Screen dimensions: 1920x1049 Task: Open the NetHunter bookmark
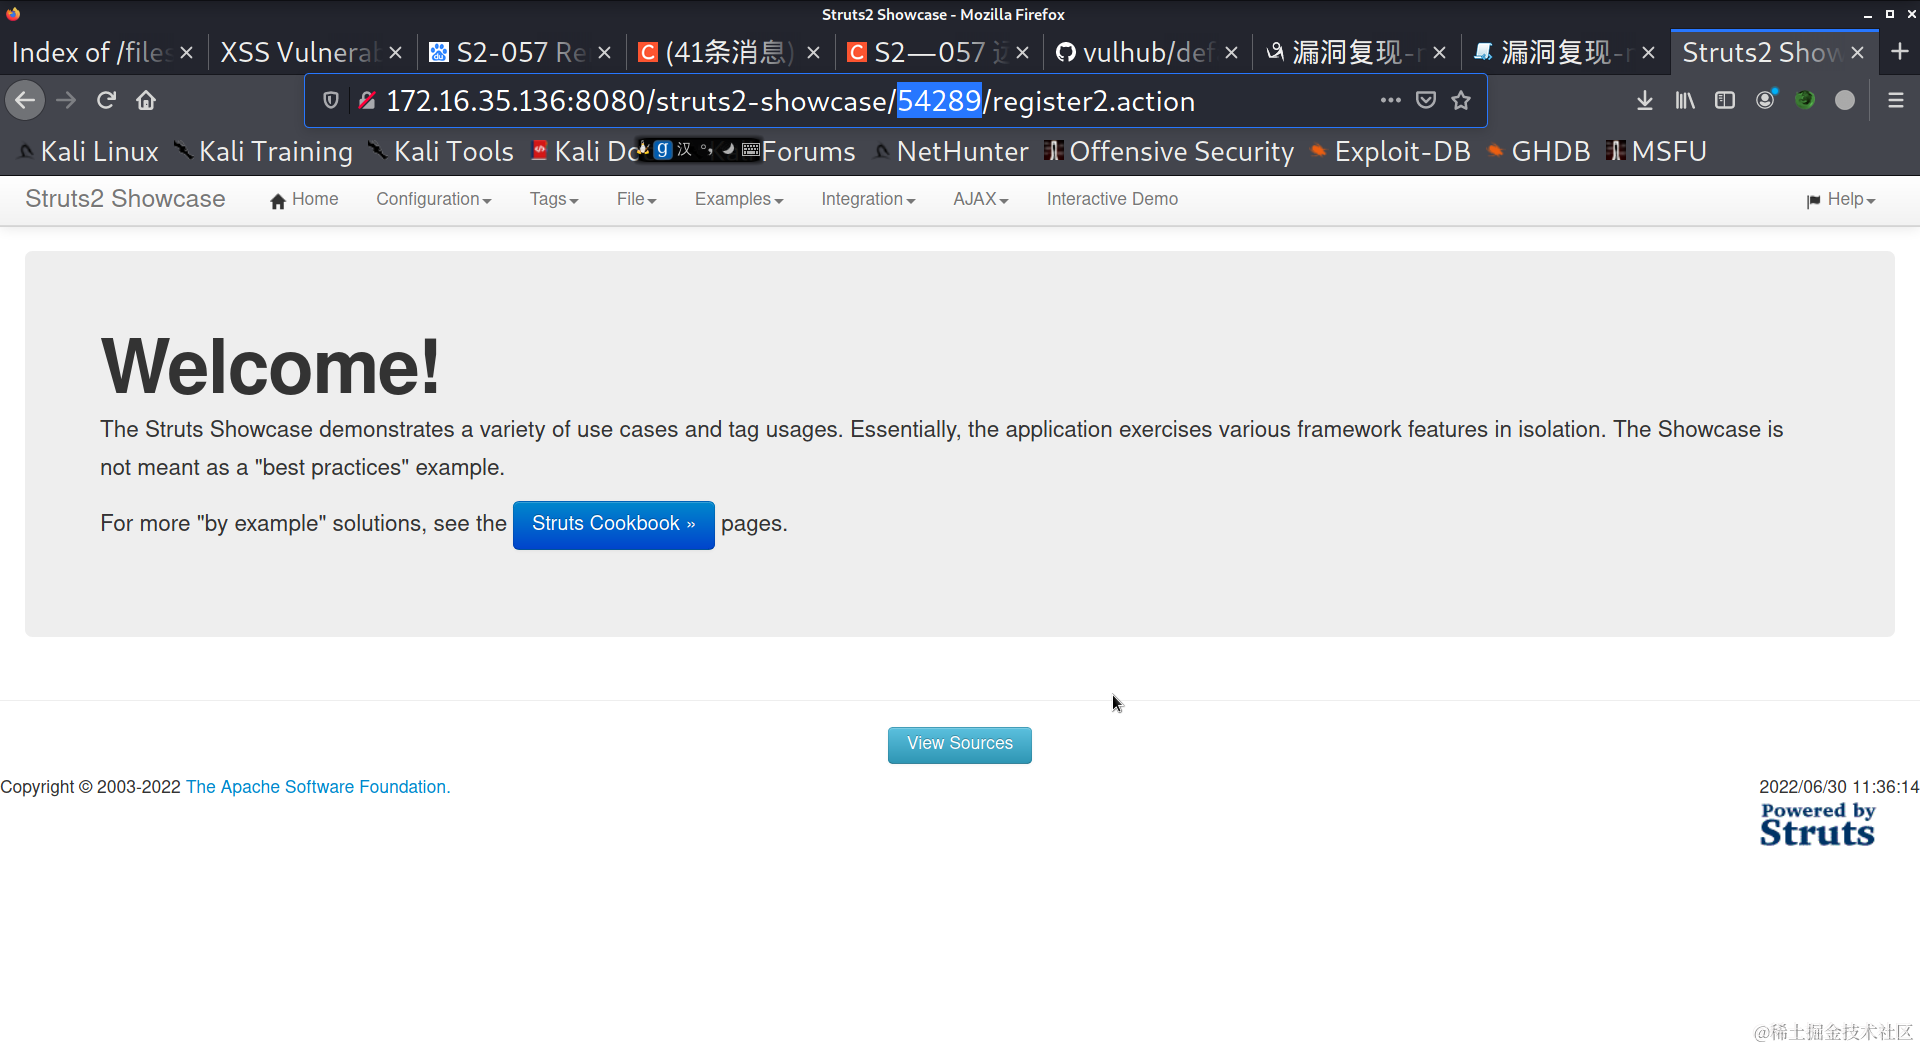[x=951, y=151]
